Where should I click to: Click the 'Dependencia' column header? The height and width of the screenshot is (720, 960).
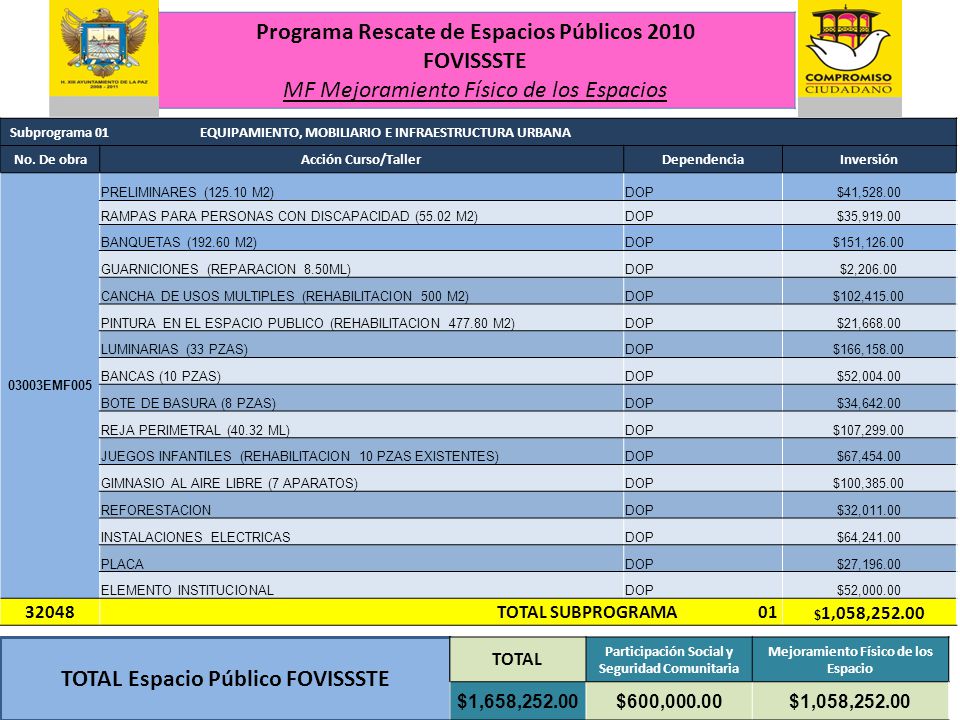point(703,159)
